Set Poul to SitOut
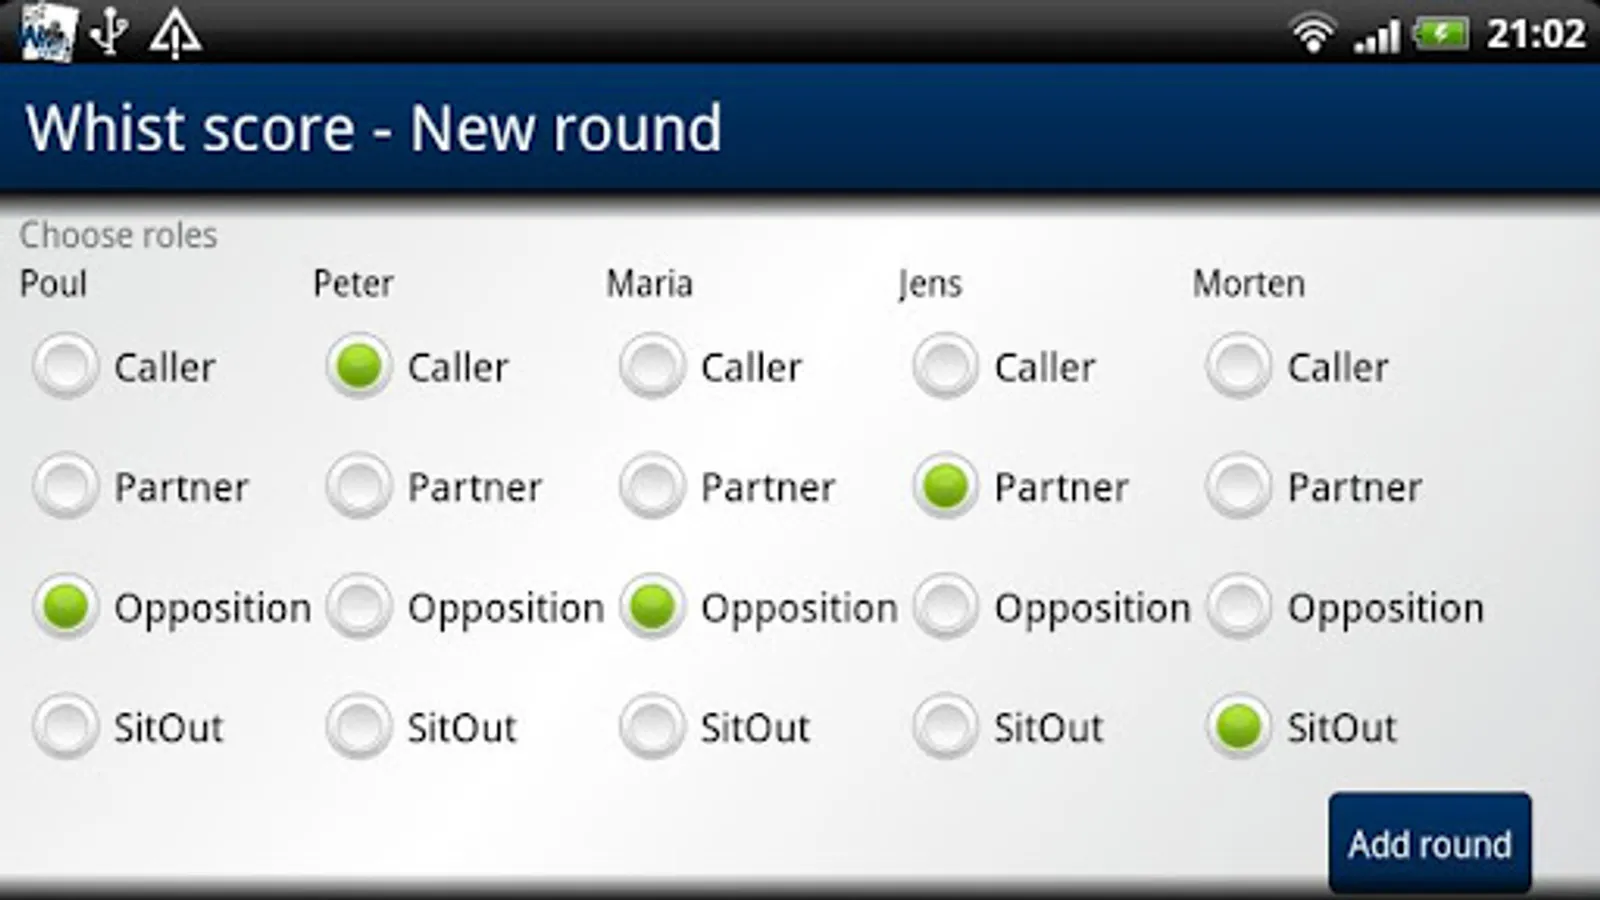This screenshot has width=1600, height=900. (x=66, y=727)
